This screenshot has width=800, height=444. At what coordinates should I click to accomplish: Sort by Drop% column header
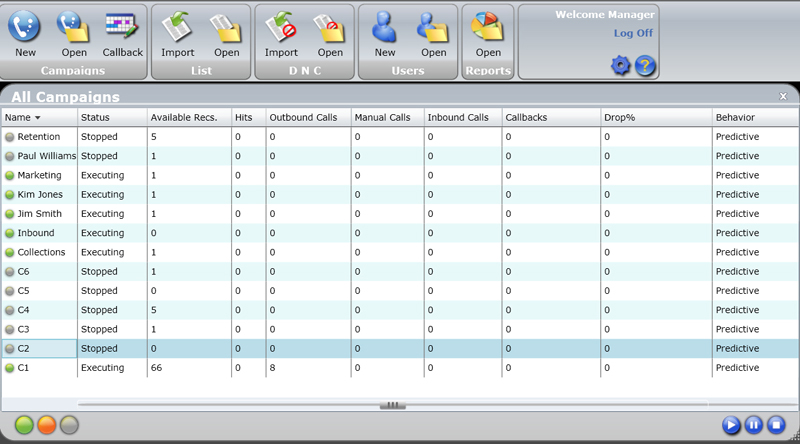click(x=656, y=117)
